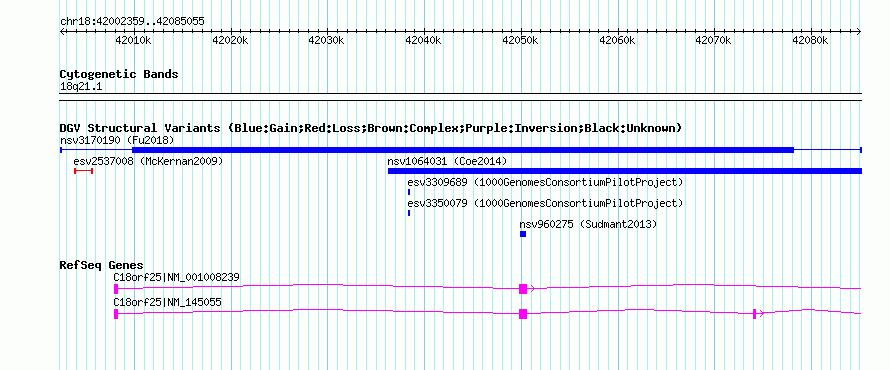The image size is (890, 370).
Task: Open variant nsv1064031 (Coe2014) label
Action: [447, 162]
